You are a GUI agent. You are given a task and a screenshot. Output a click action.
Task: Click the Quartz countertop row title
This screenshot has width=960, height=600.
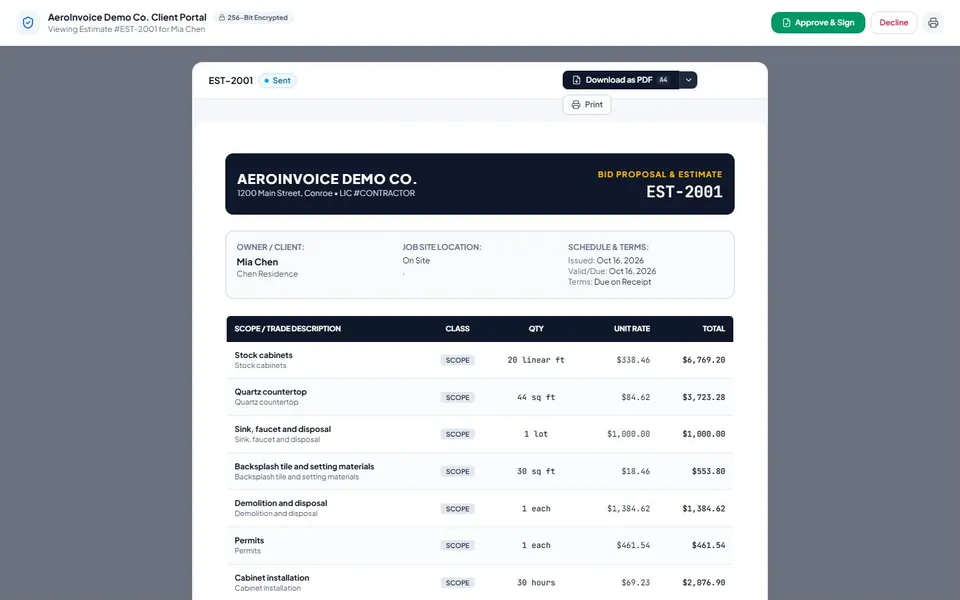click(x=271, y=392)
